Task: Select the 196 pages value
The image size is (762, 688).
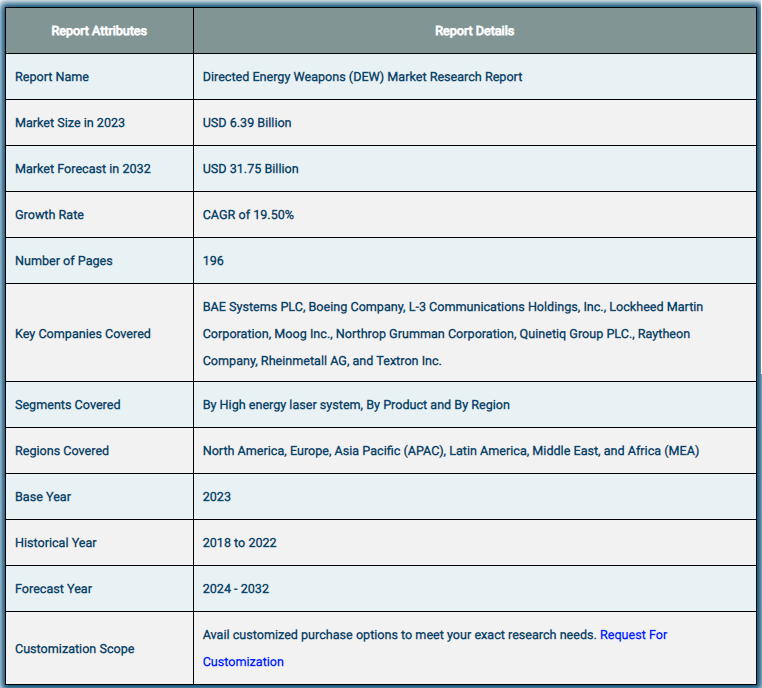Action: point(213,261)
